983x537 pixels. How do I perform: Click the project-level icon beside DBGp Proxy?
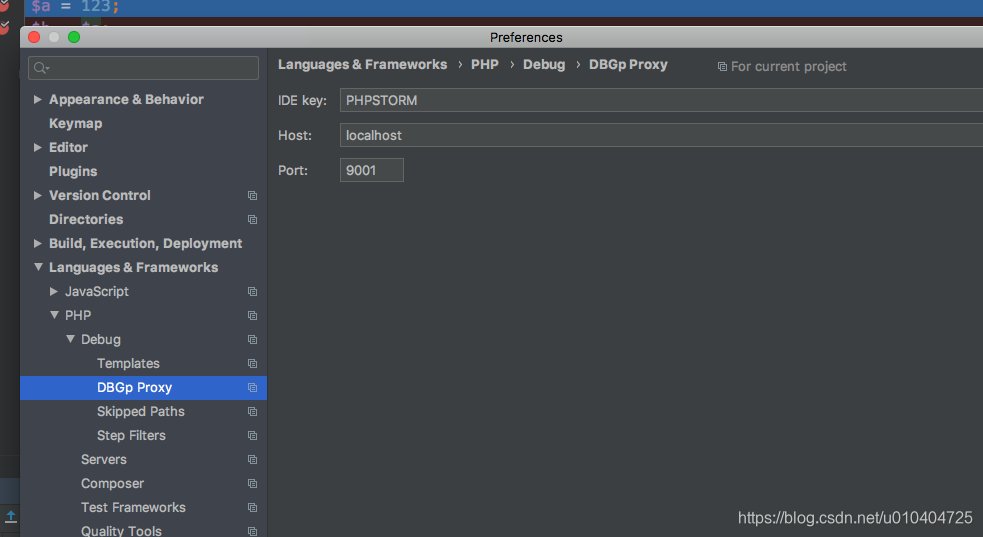pos(252,388)
